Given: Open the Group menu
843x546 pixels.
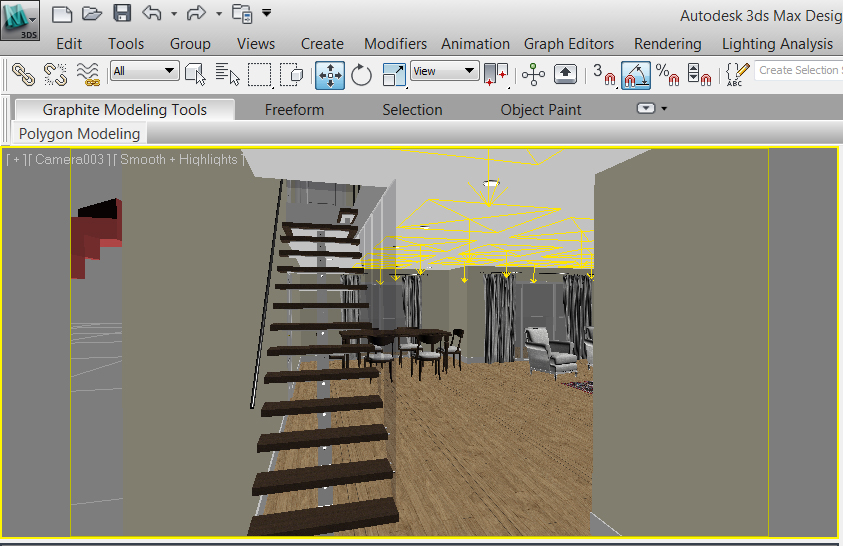Looking at the screenshot, I should pyautogui.click(x=190, y=44).
